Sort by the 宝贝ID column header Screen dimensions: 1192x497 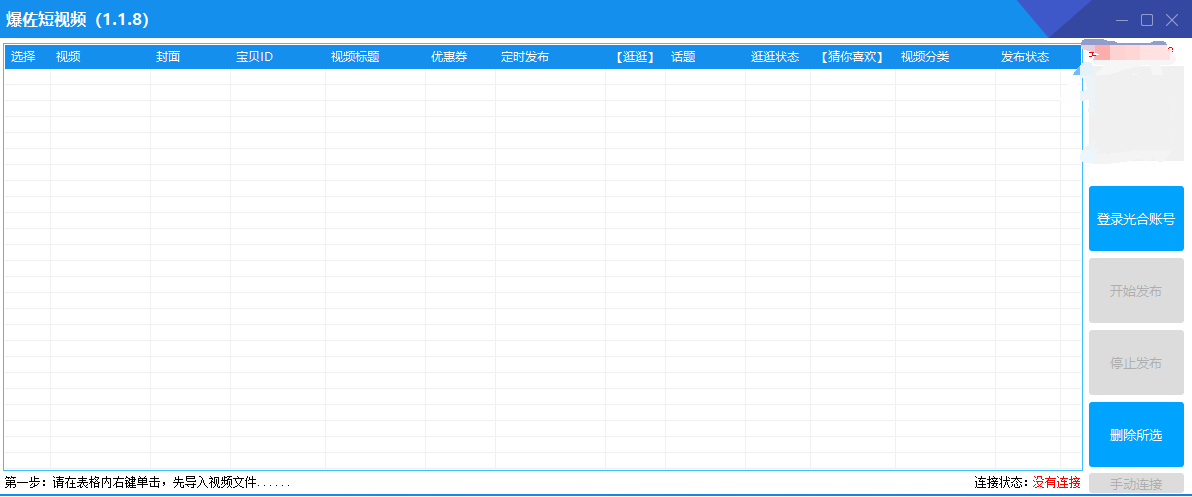point(255,57)
